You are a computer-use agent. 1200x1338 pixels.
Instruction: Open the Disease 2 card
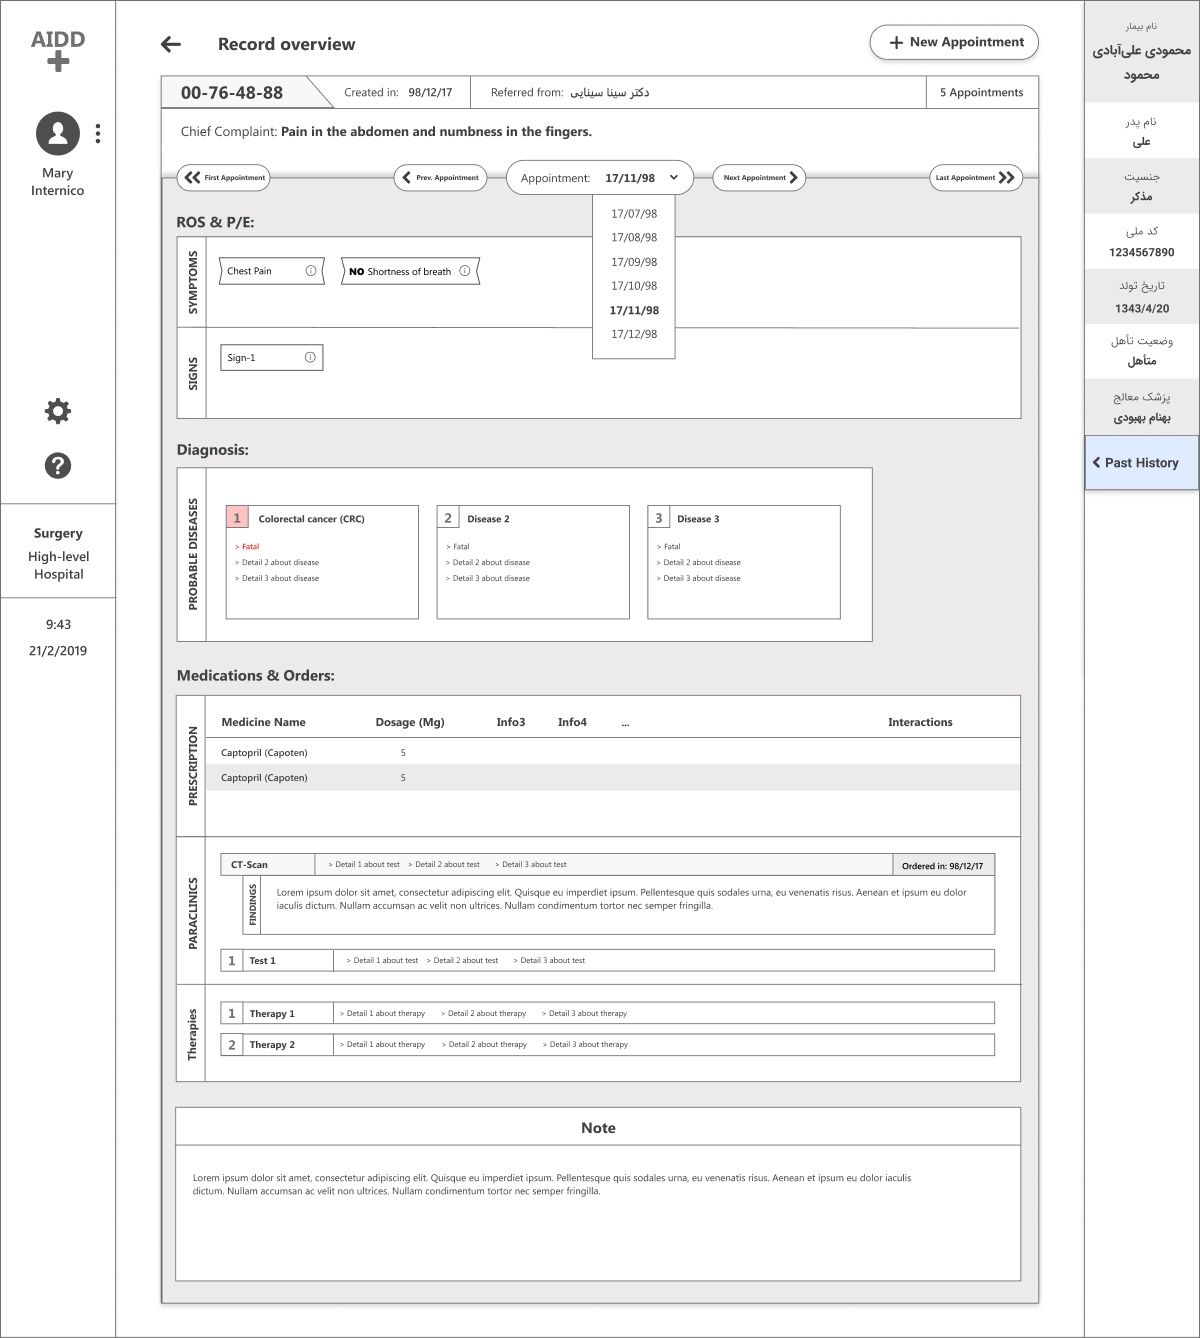[x=533, y=562]
